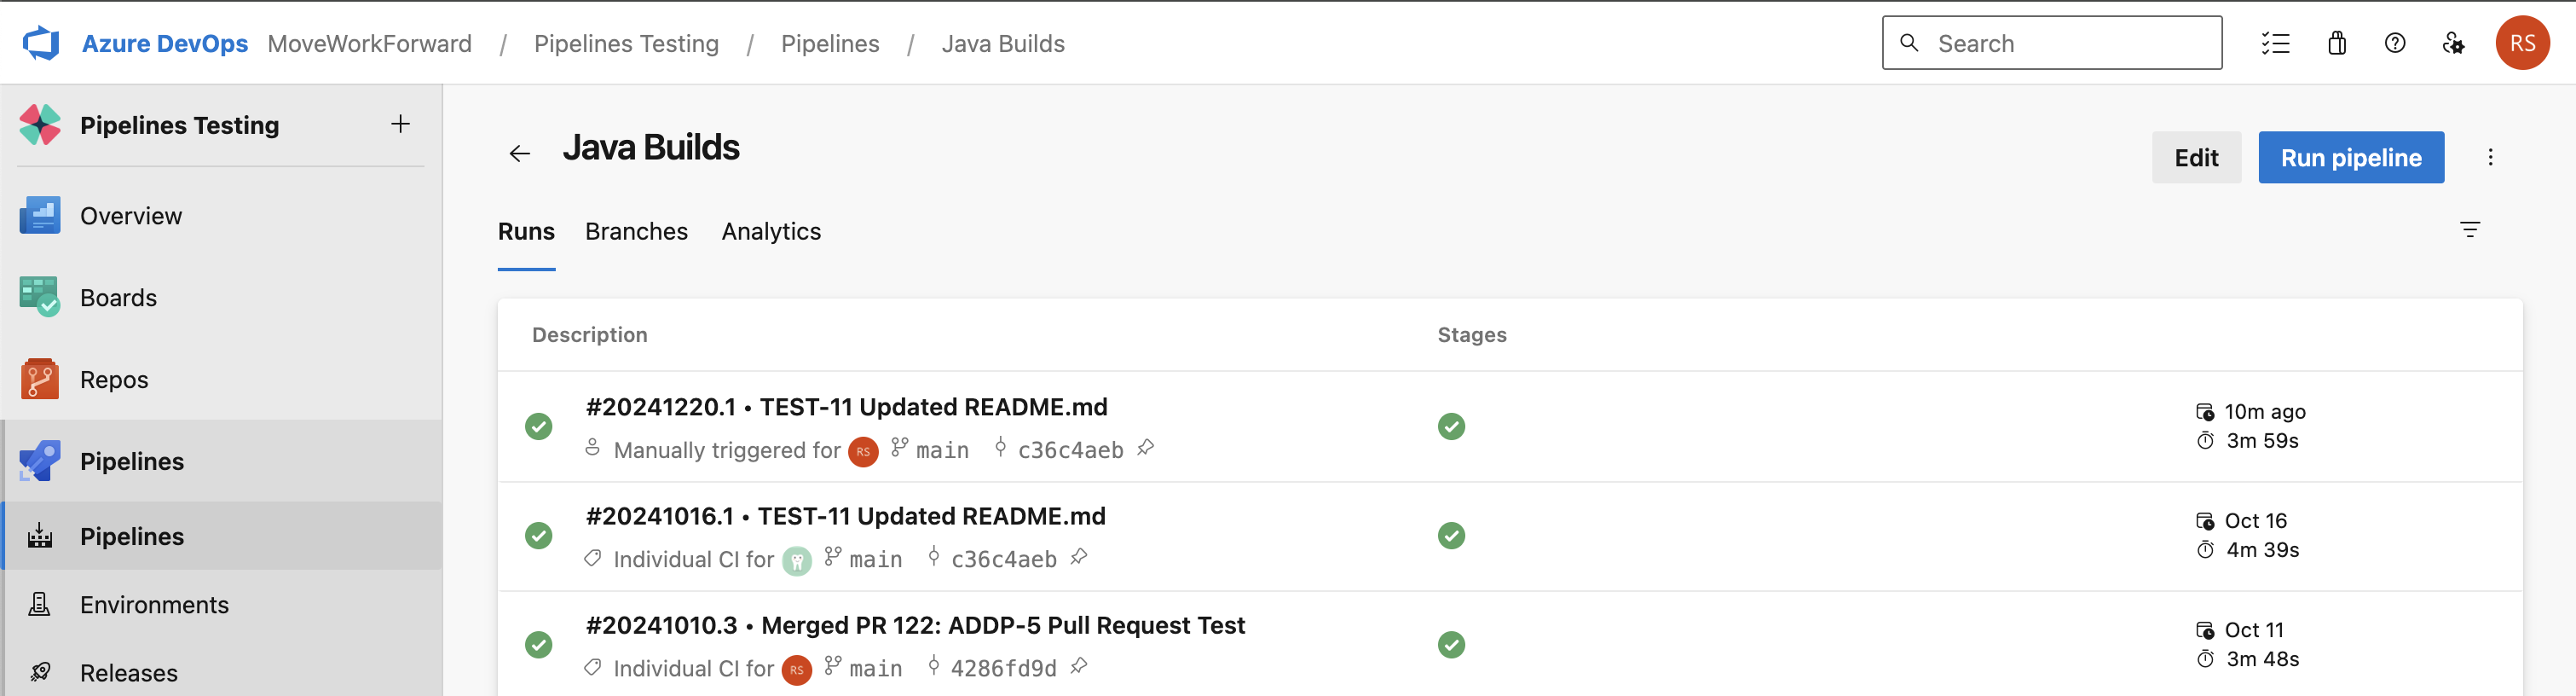Open the filter runs icon
2576x696 pixels.
click(2469, 230)
